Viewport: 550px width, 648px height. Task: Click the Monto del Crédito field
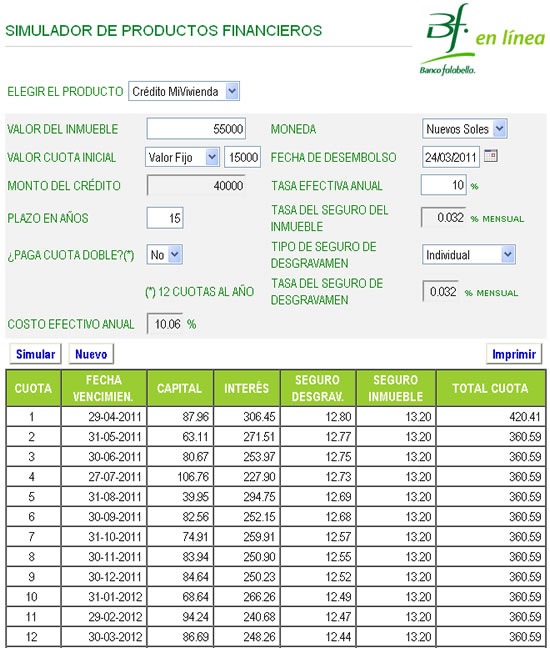pyautogui.click(x=196, y=186)
